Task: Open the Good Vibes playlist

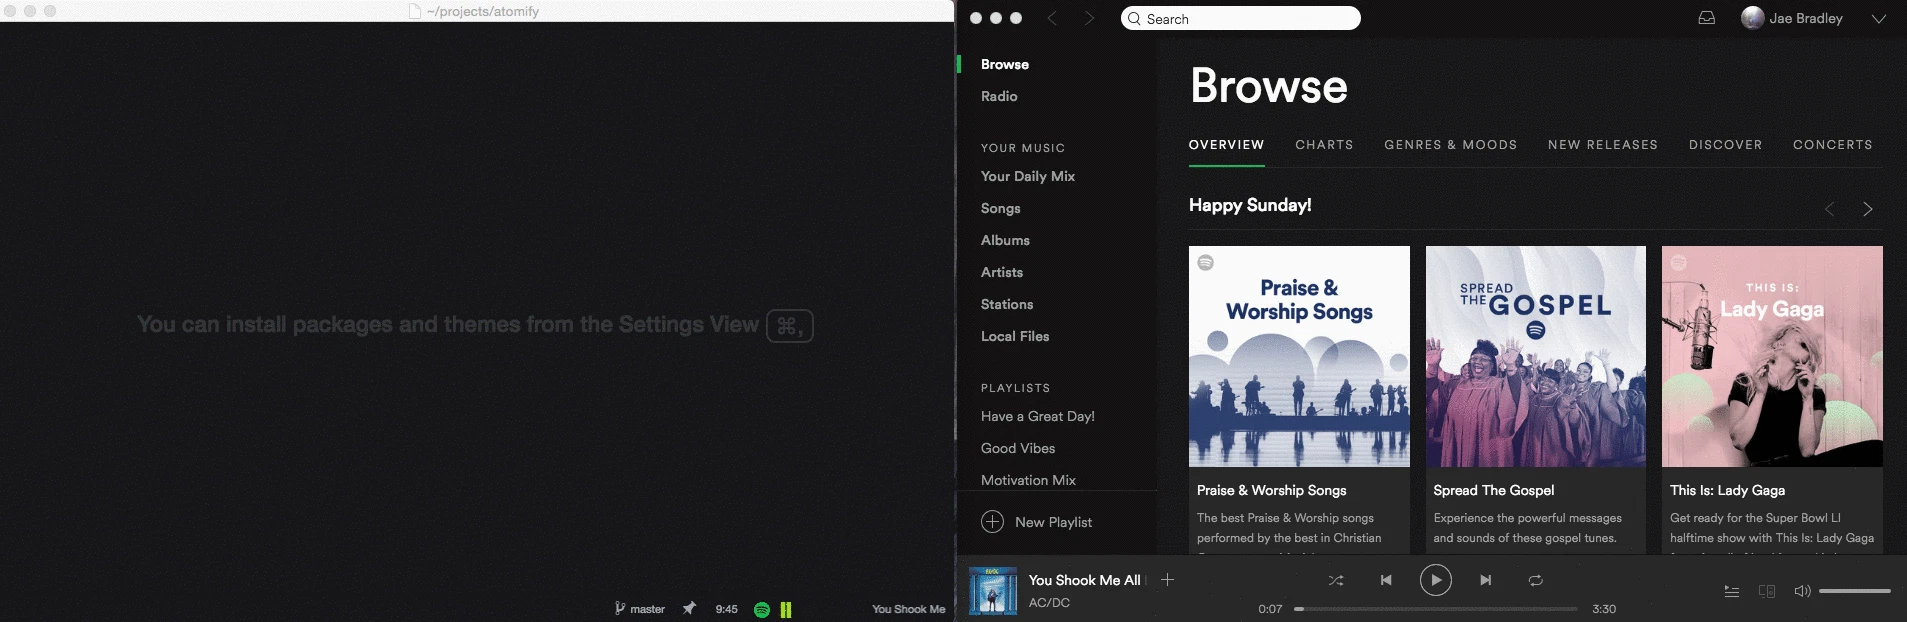Action: tap(1018, 448)
